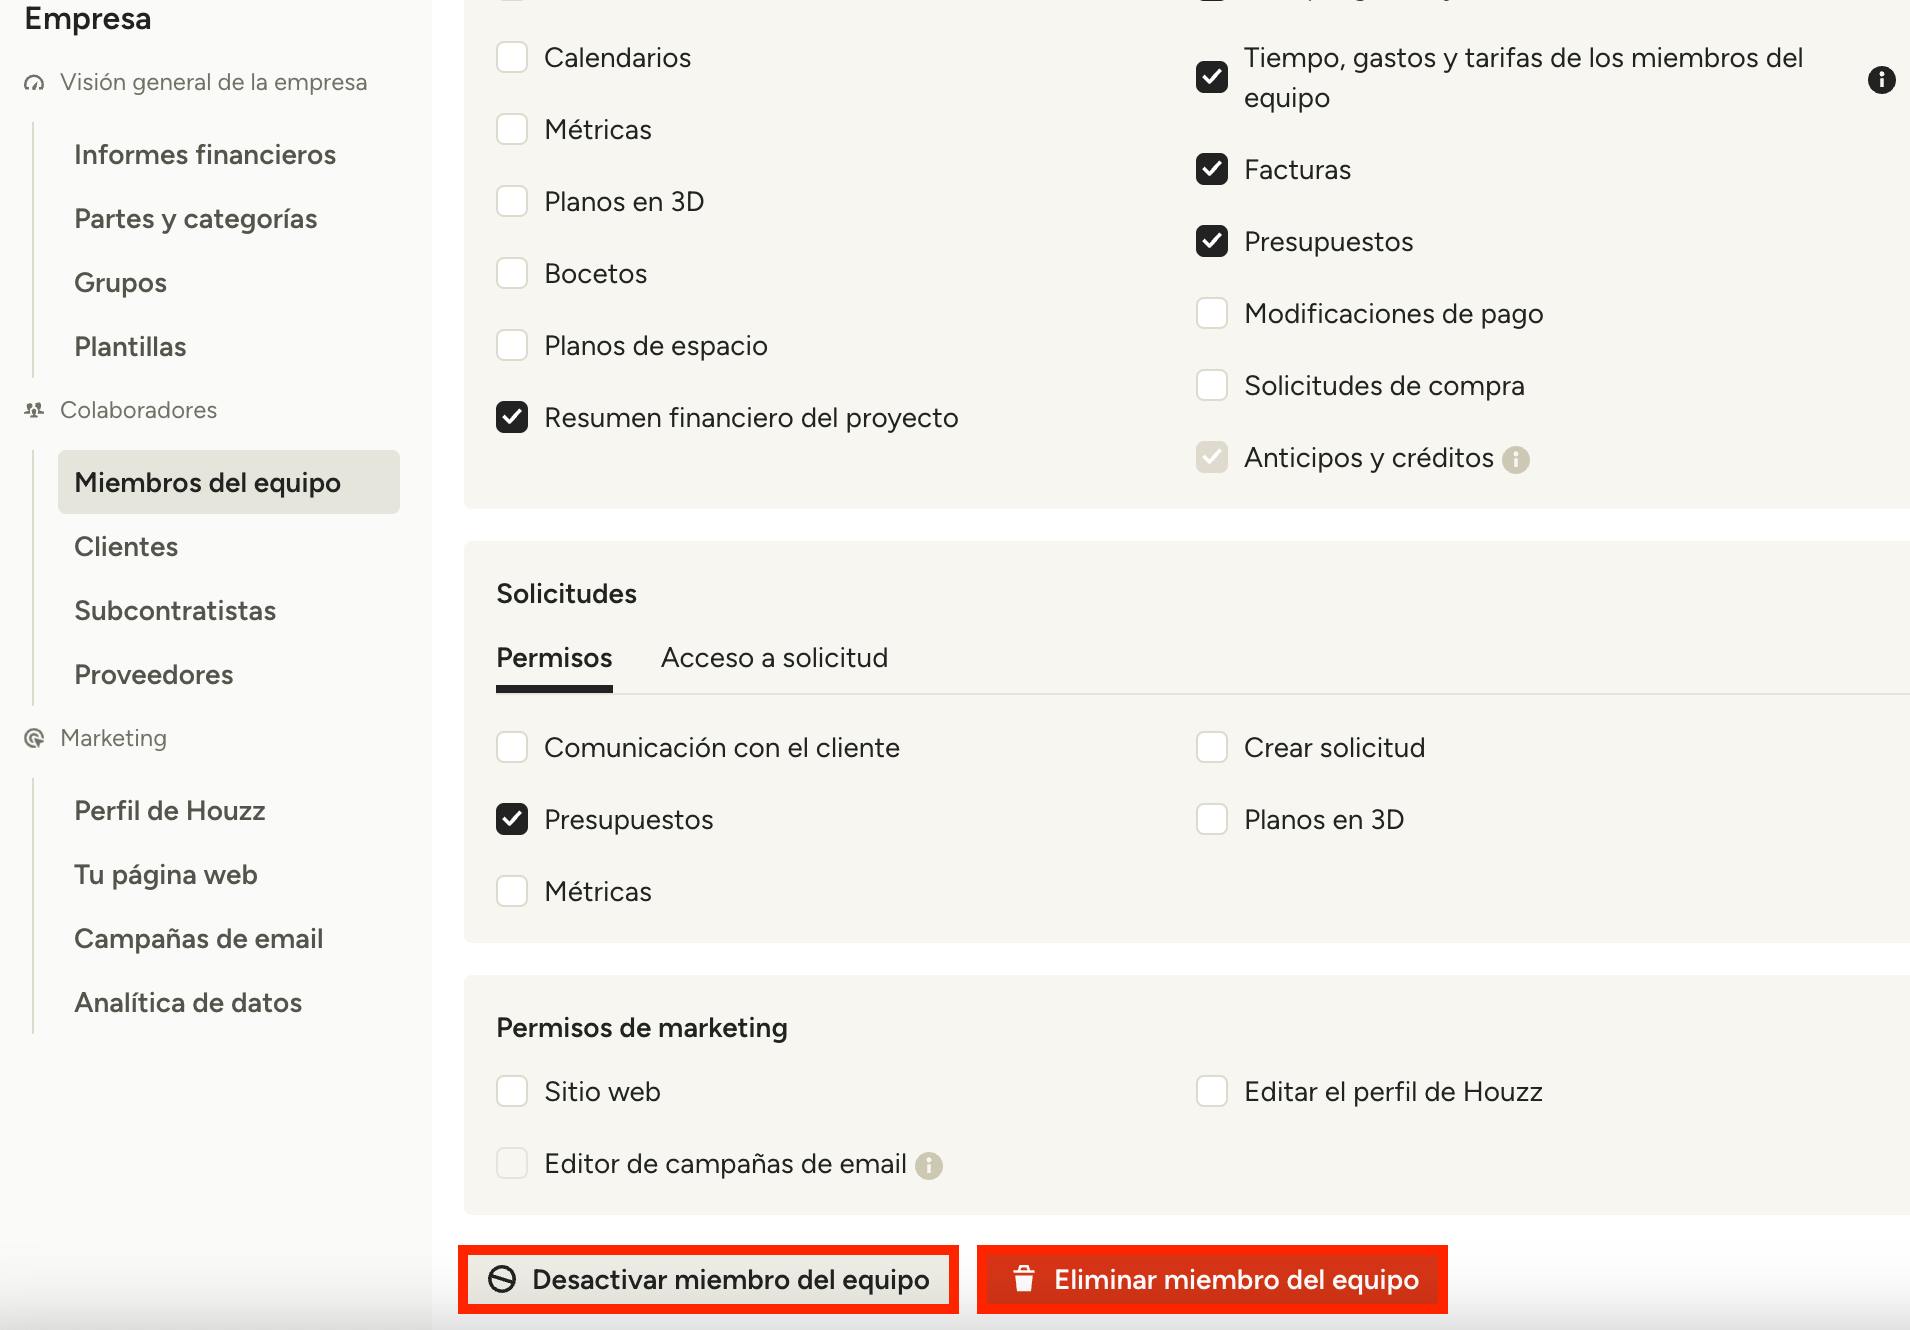Click info icon next to Editor de campañas
Image resolution: width=1910 pixels, height=1330 pixels.
click(x=929, y=1165)
